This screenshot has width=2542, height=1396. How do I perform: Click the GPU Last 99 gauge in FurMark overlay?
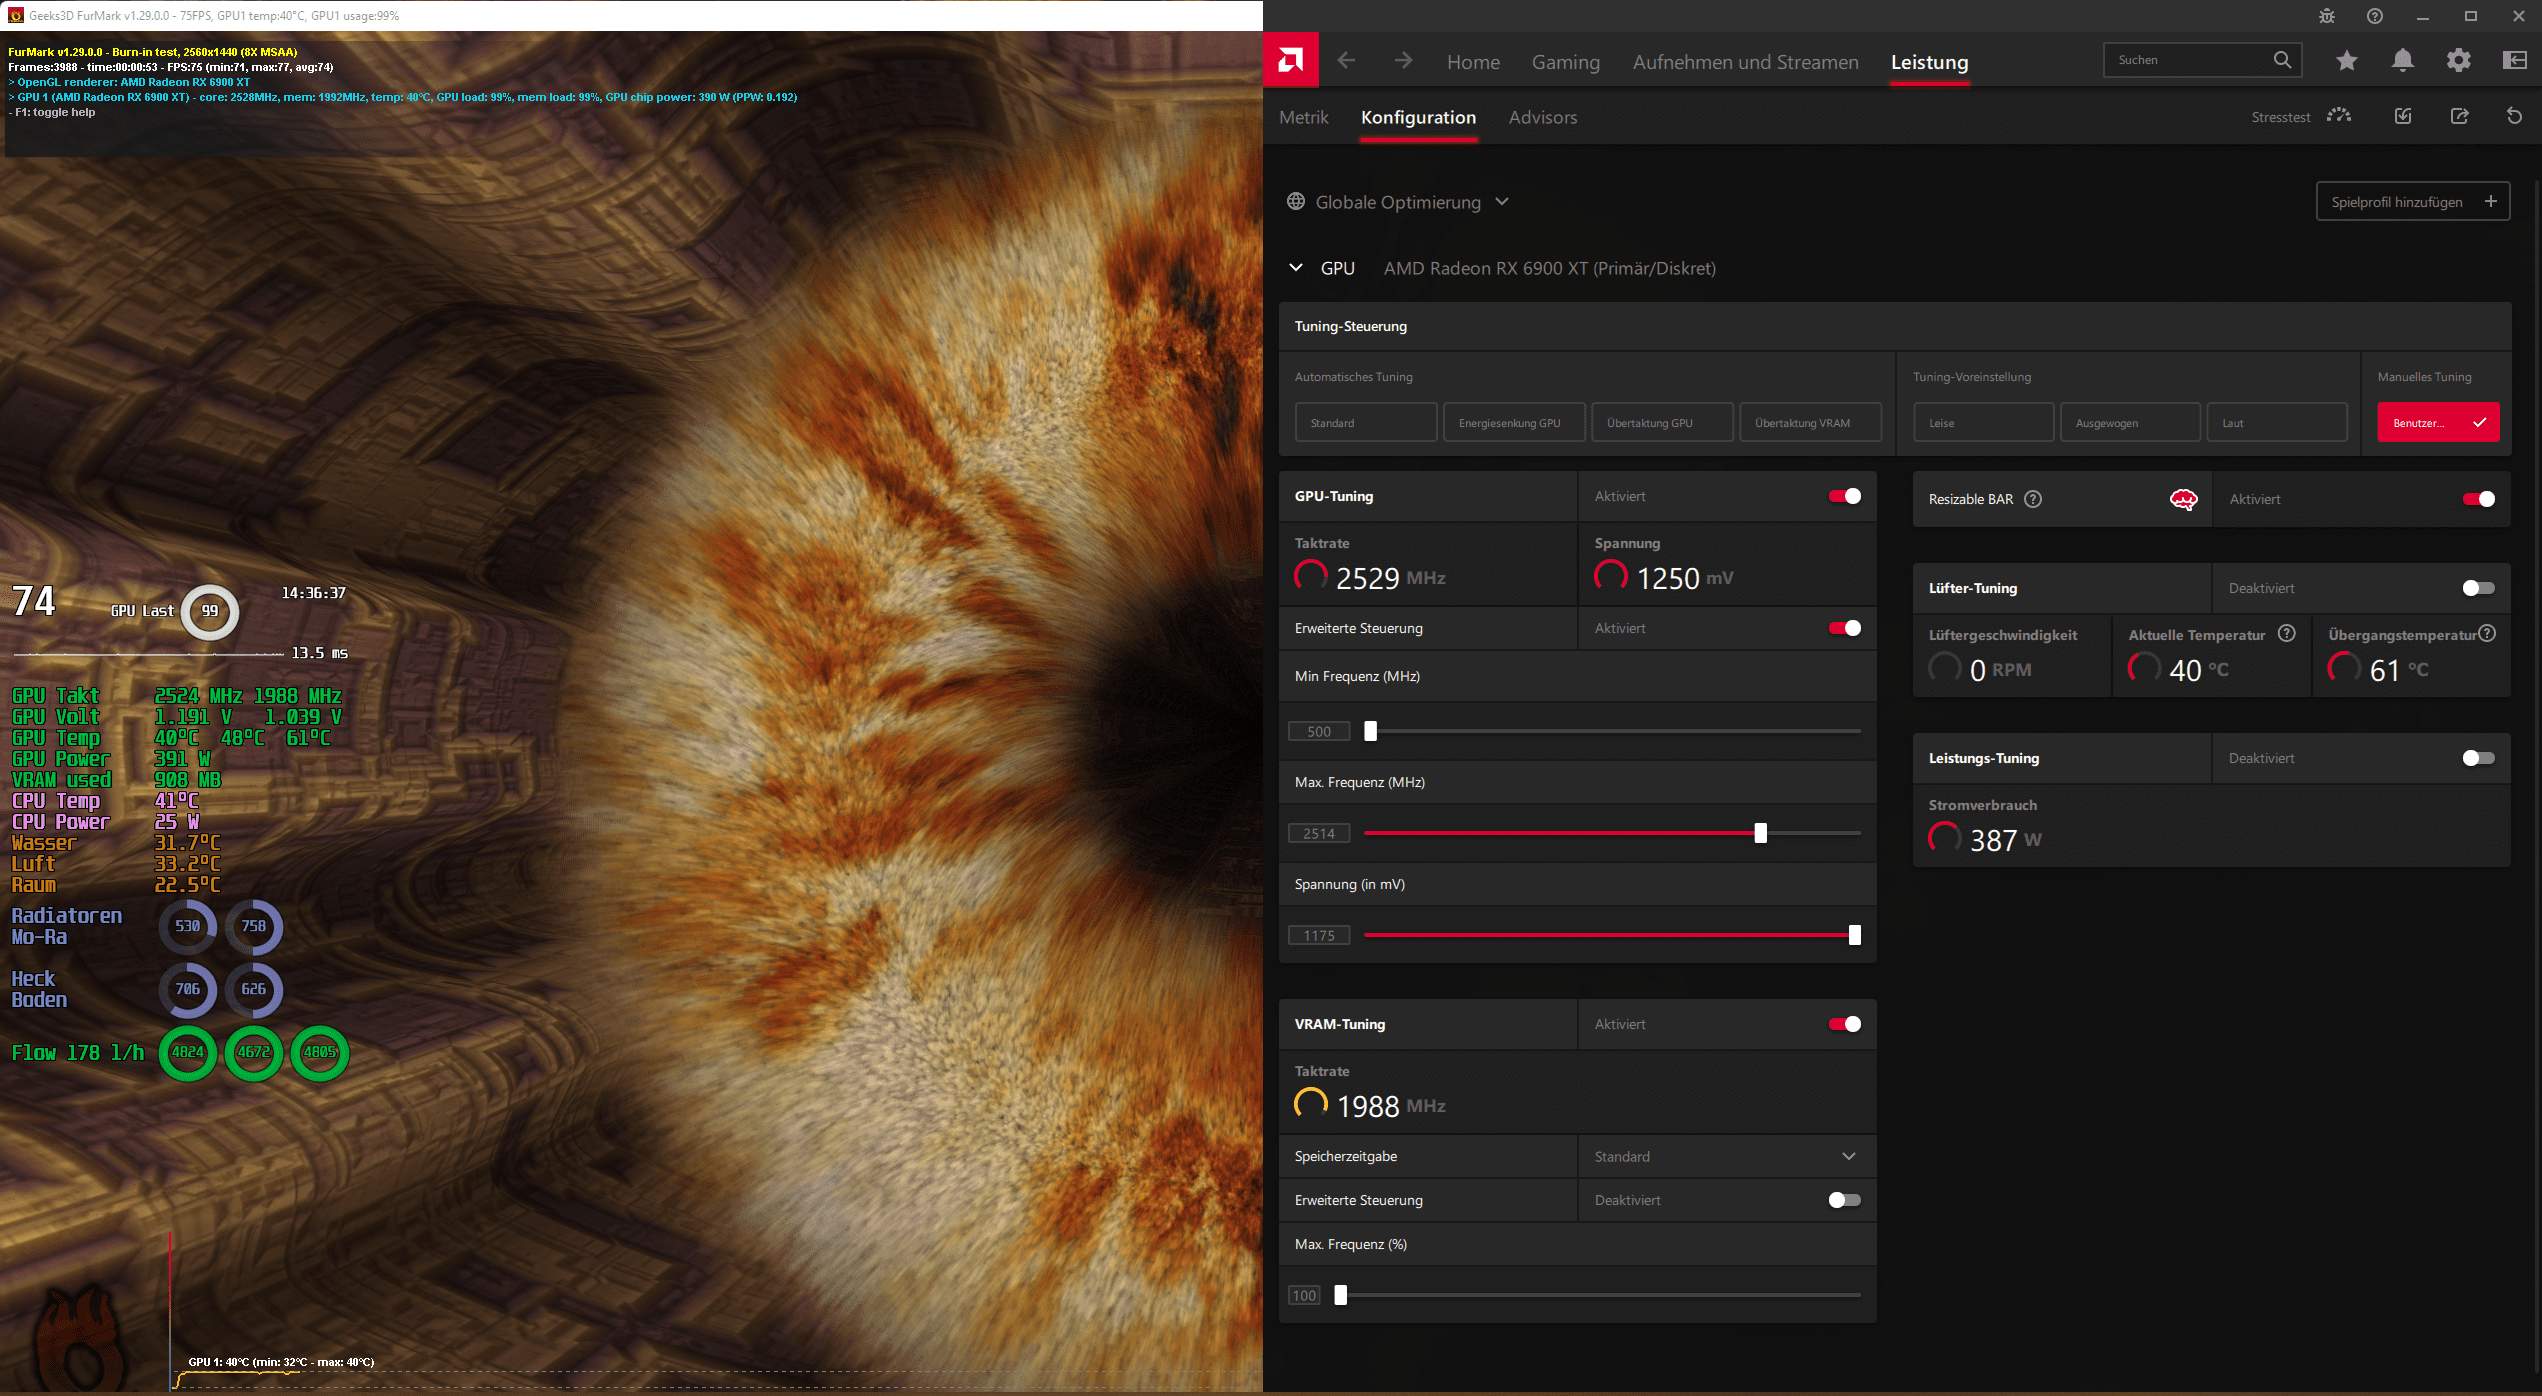pos(210,611)
